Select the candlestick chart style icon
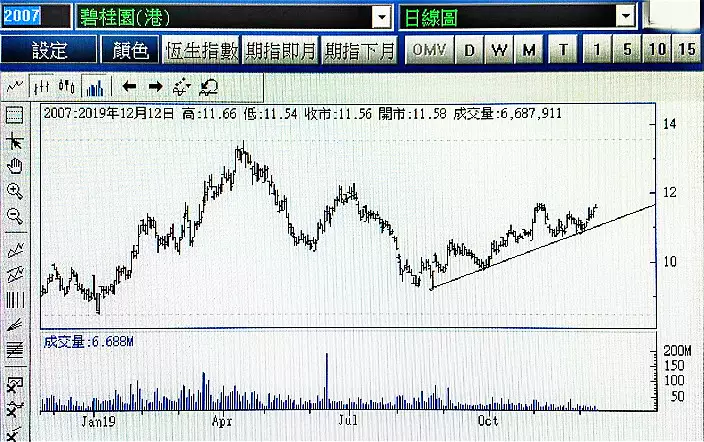Screen dimensions: 704x442 [67, 86]
